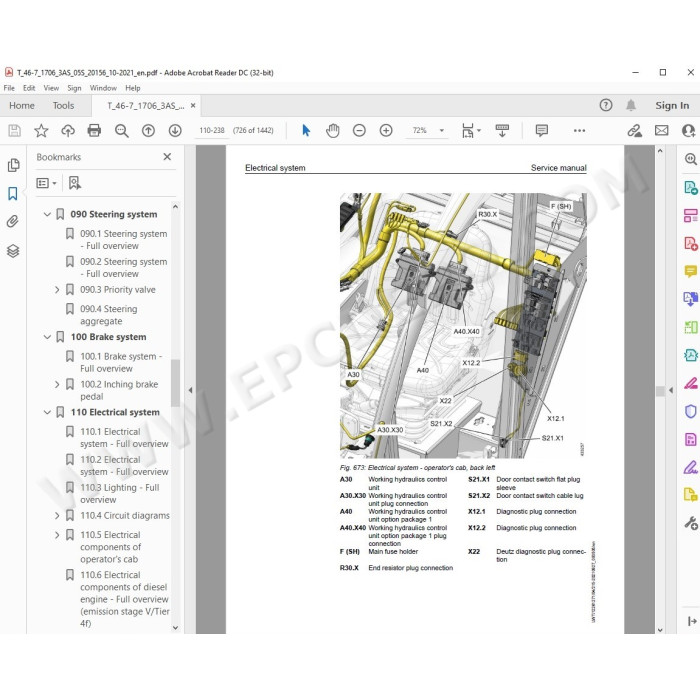
Task: Close the T_46-7_1706_3AS document tab
Action: point(193,106)
